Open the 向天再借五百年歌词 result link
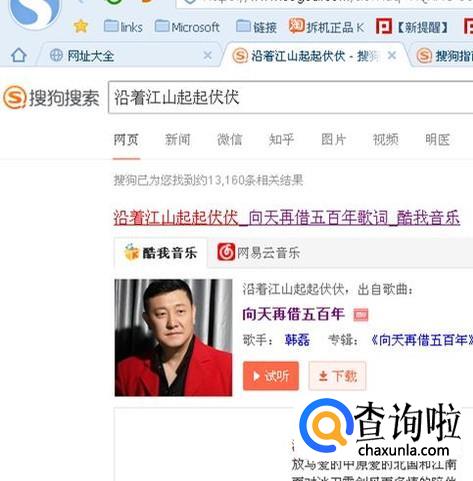The image size is (473, 481). point(287,218)
